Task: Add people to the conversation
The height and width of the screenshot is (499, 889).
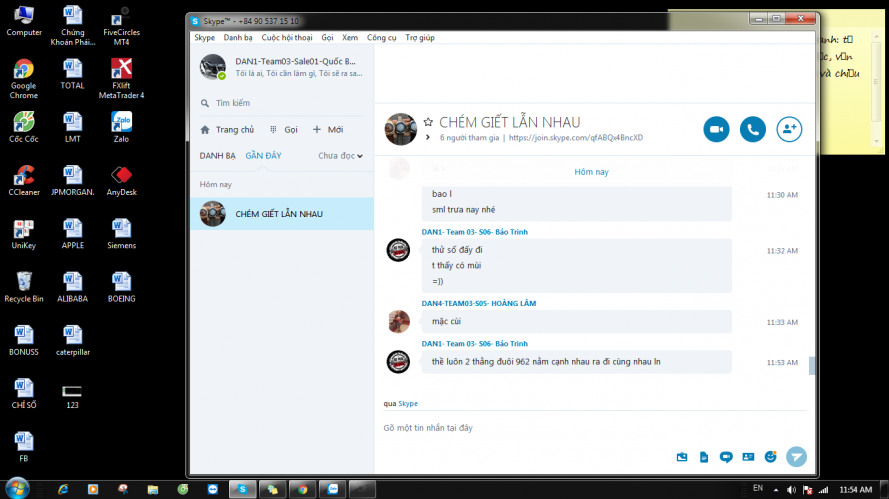Action: [789, 129]
